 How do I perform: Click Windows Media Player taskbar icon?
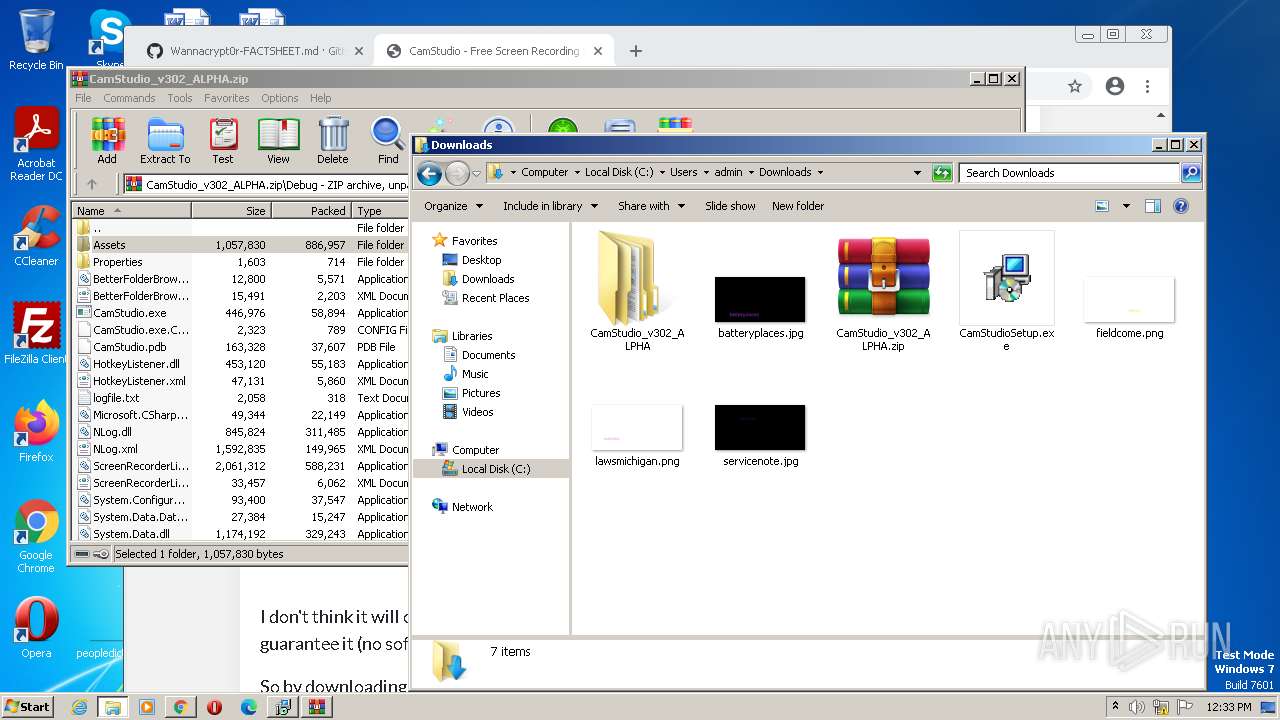146,707
